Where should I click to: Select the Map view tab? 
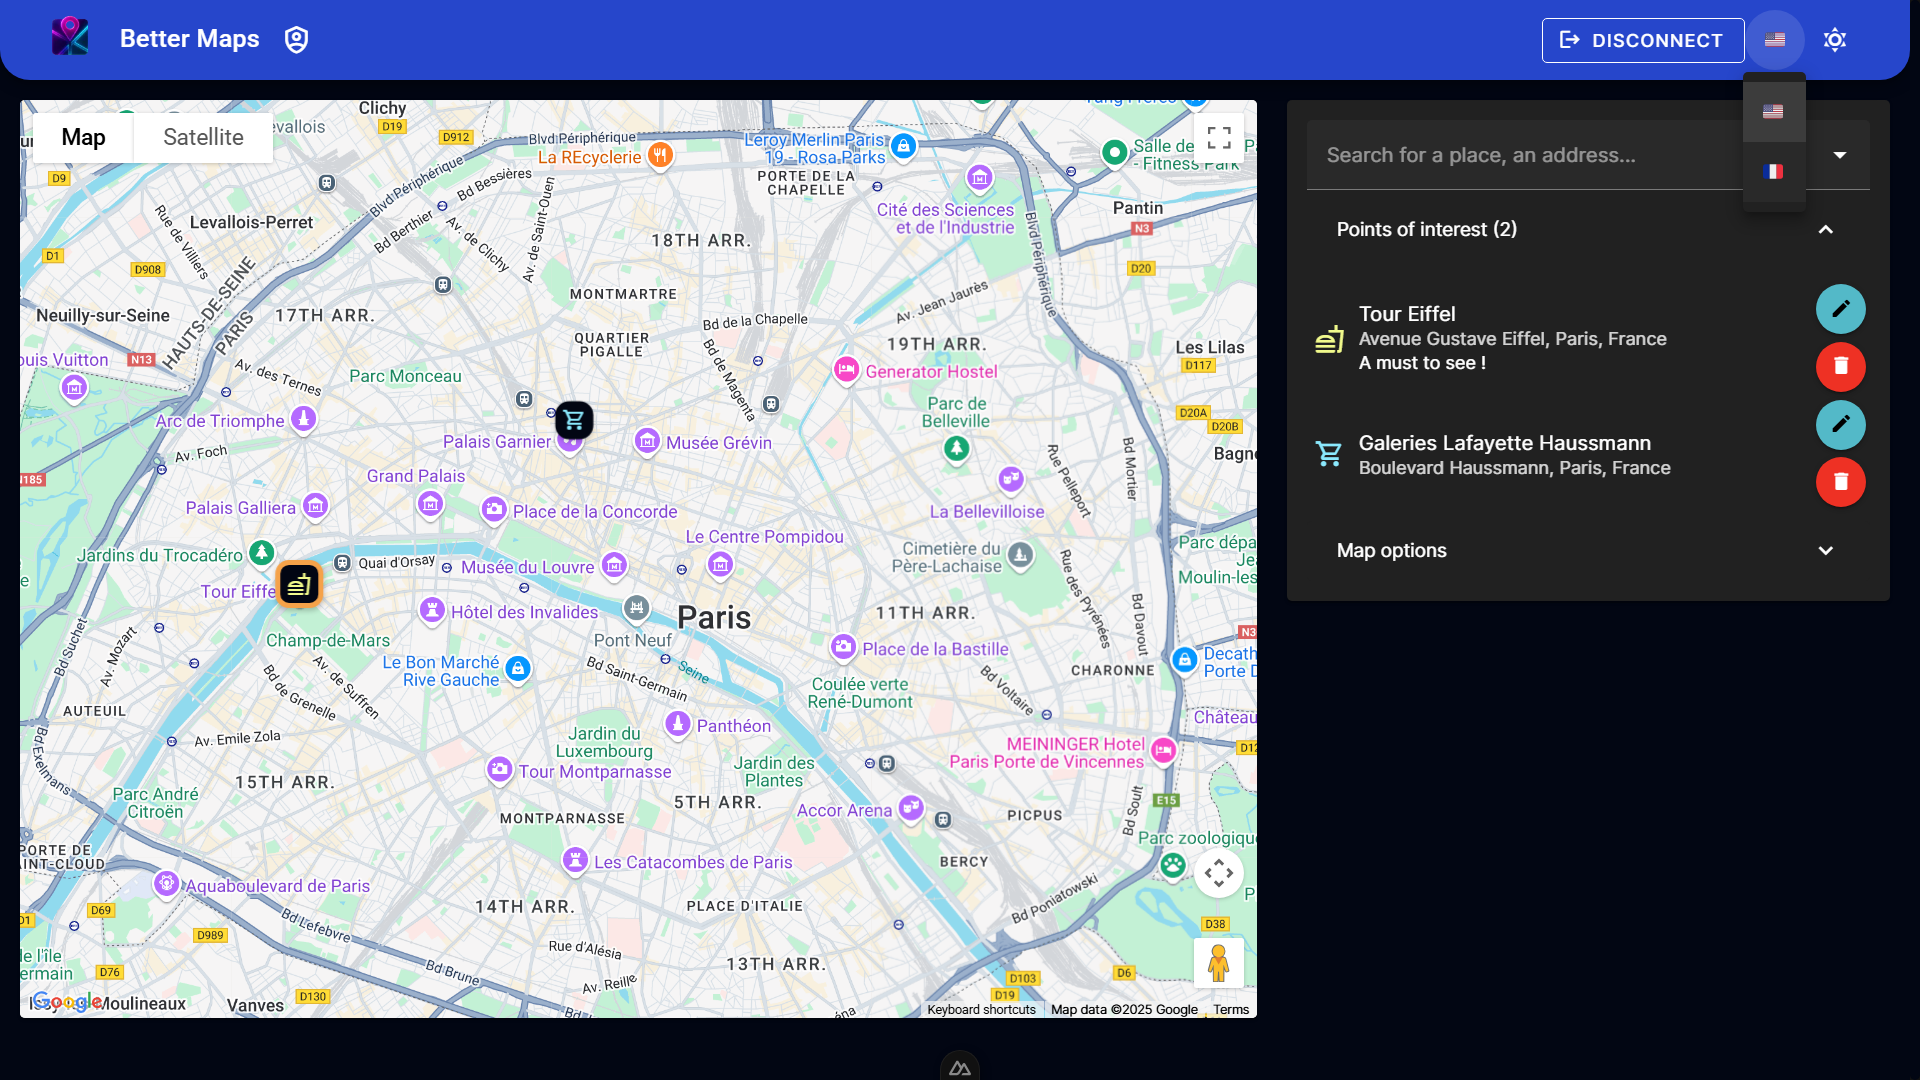pos(83,138)
